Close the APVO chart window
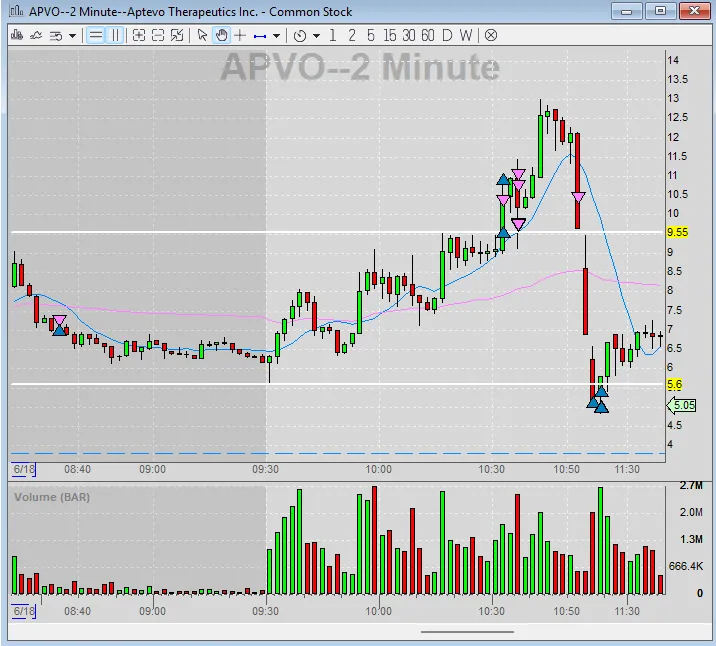This screenshot has width=716, height=646. coord(694,11)
